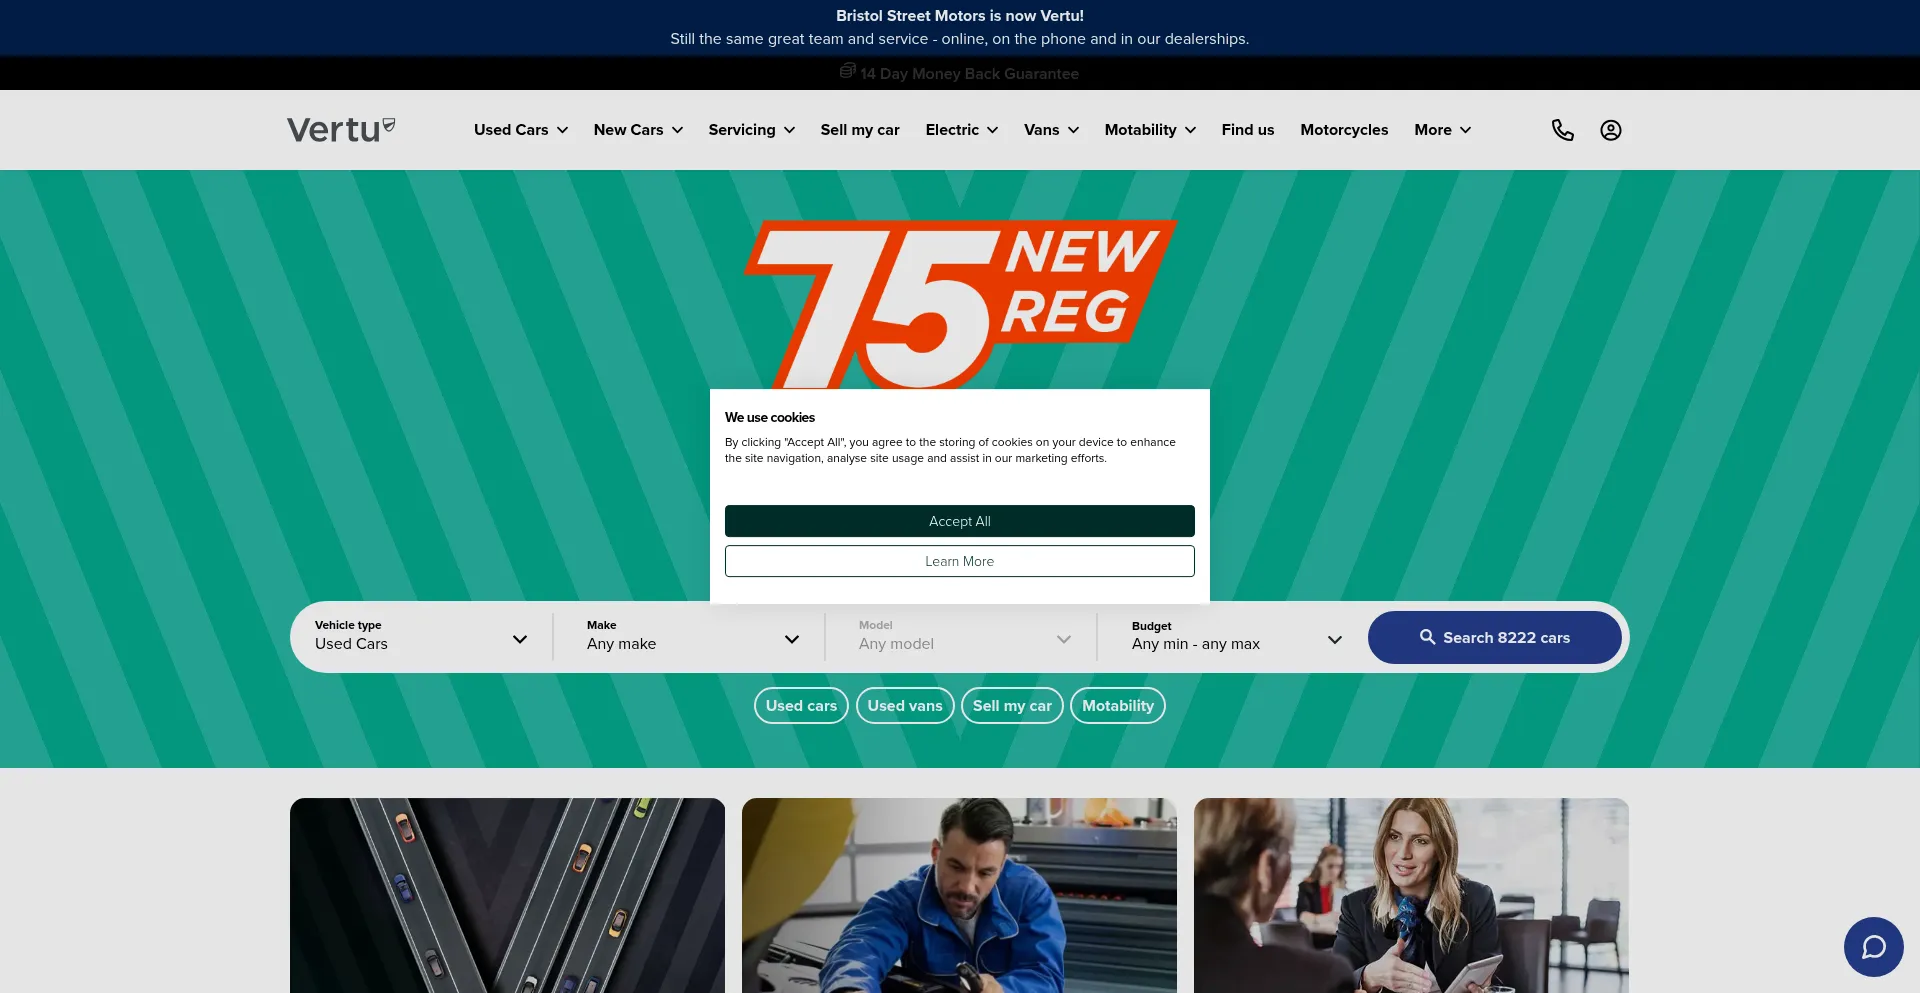The width and height of the screenshot is (1920, 993).
Task: Click the 75 New Reg banner graphic
Action: (x=960, y=304)
